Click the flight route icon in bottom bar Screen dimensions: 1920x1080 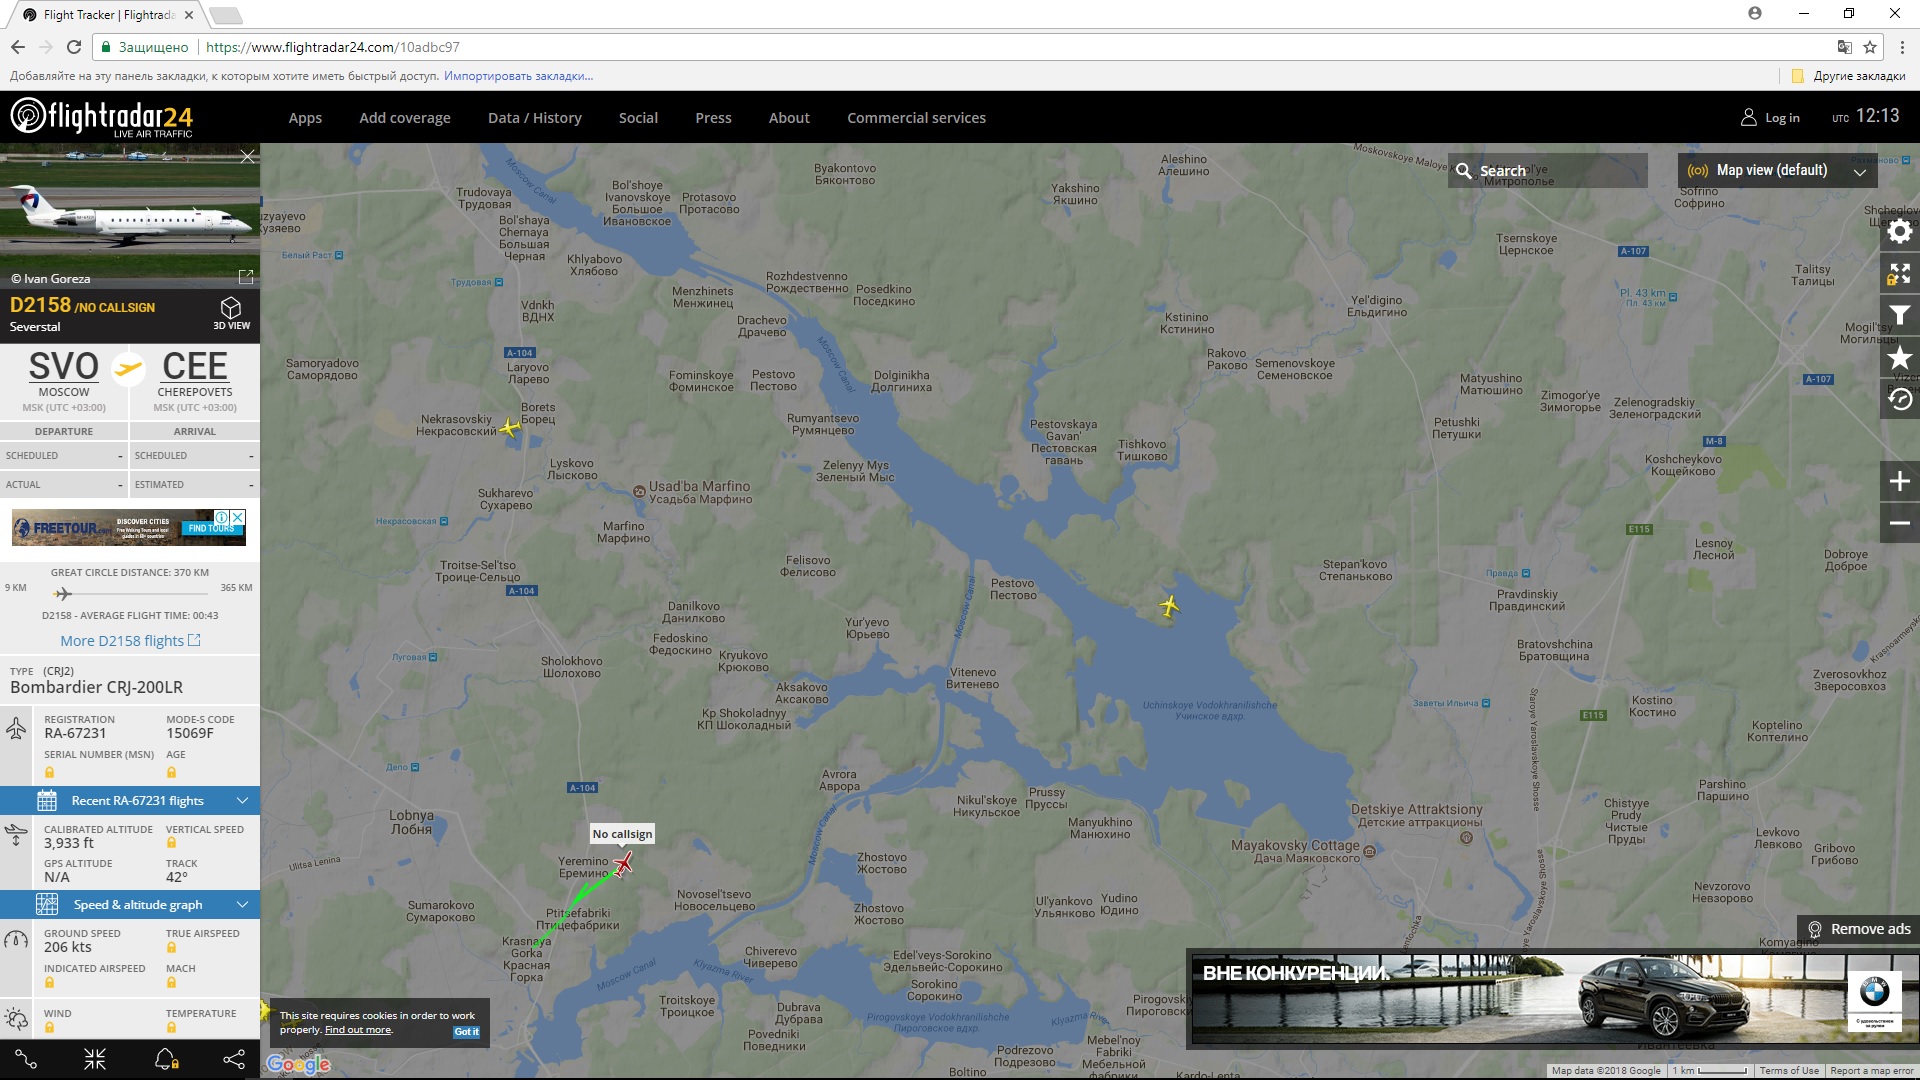click(27, 1059)
